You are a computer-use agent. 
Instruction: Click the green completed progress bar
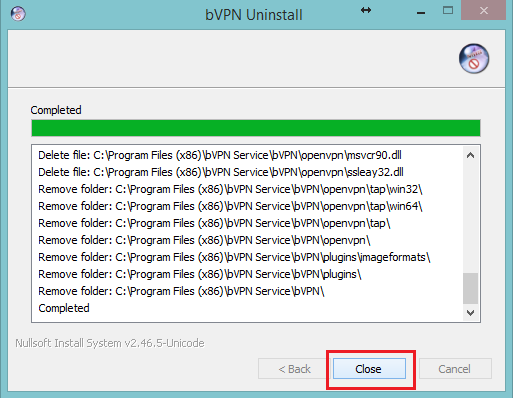256,128
